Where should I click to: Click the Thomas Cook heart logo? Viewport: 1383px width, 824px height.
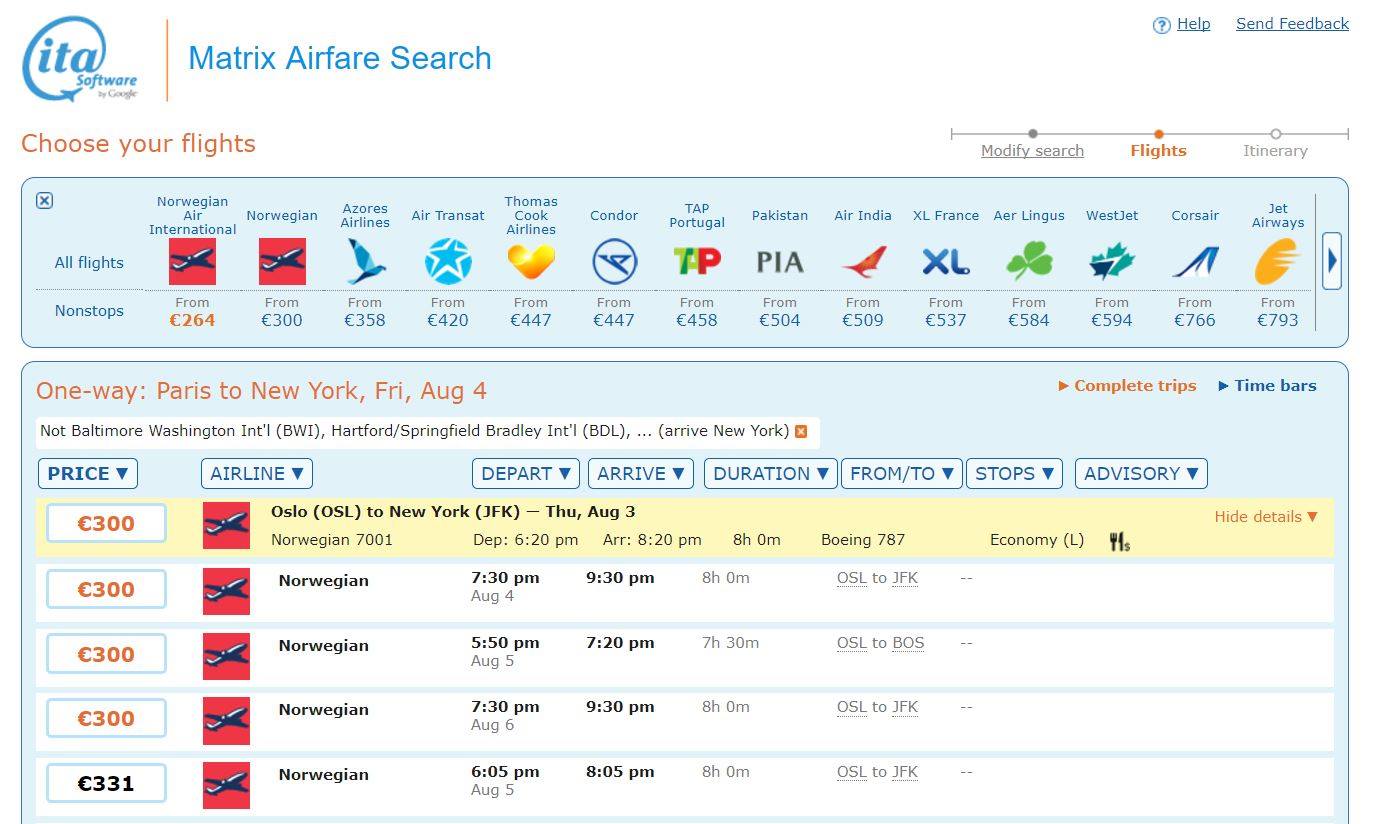coord(530,262)
